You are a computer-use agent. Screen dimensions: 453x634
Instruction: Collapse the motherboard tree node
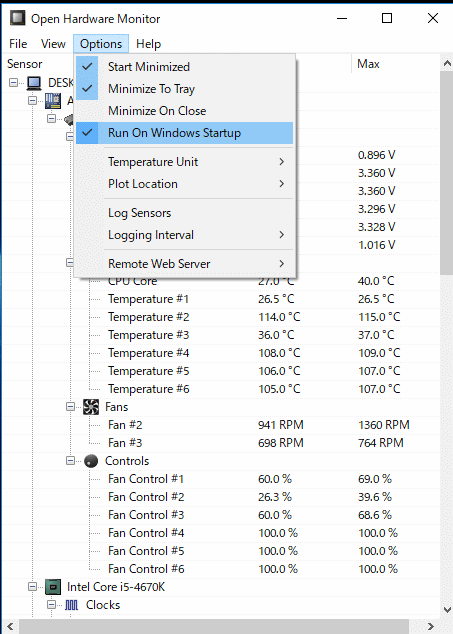[x=32, y=101]
